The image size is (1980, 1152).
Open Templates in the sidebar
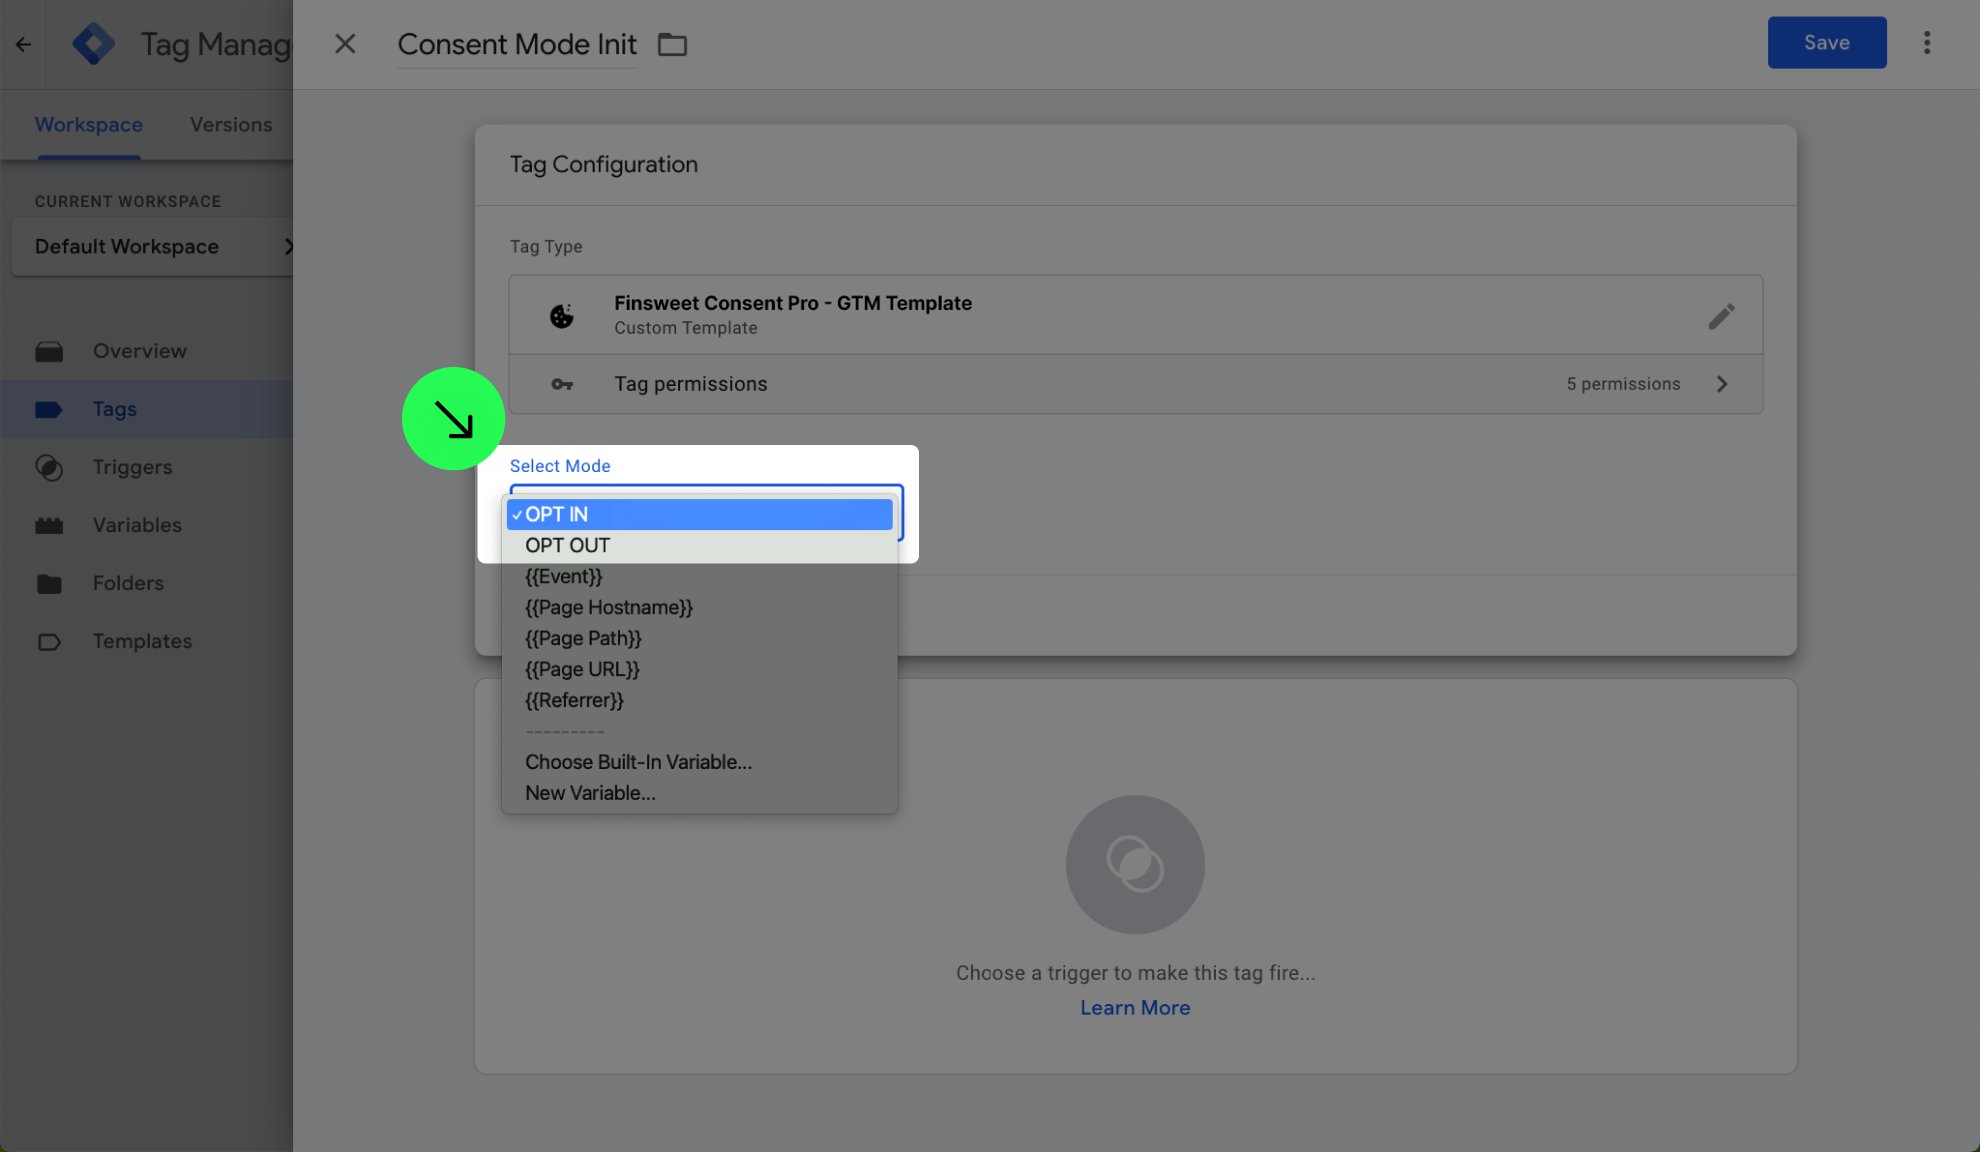[x=146, y=641]
